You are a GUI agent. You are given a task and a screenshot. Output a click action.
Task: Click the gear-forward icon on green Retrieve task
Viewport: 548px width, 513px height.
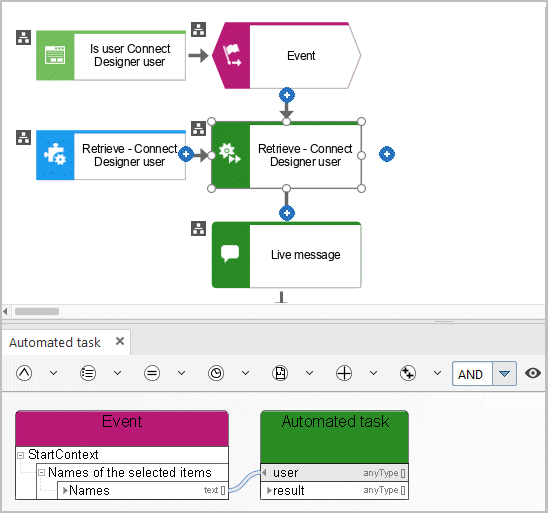(x=230, y=154)
